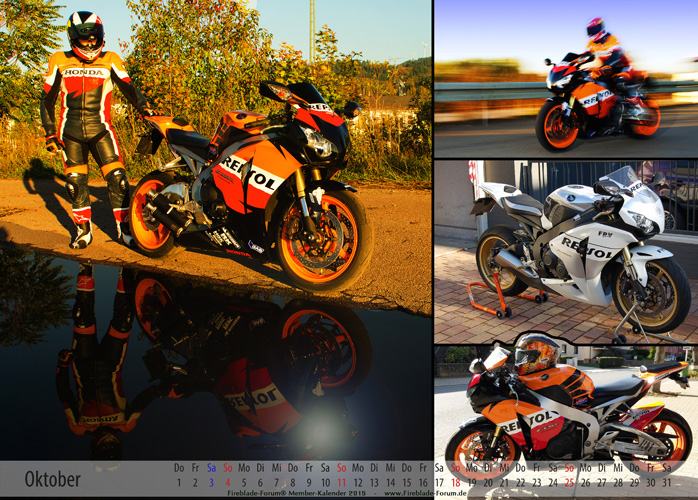The height and width of the screenshot is (500, 698).
Task: Open the motion-blurred riding photo
Action: coord(566,78)
